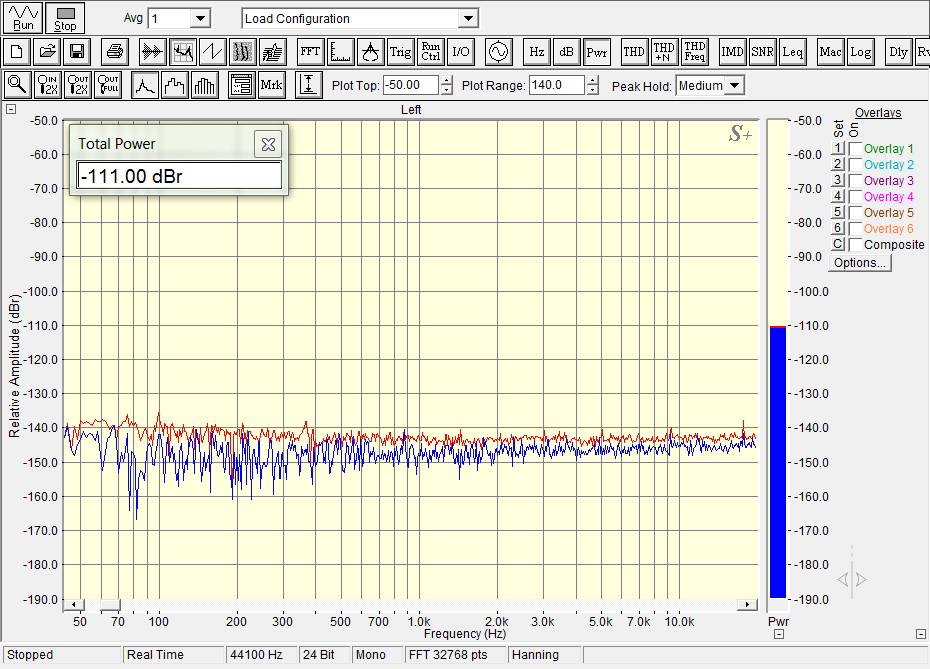Enable Overlay 1 checkbox

click(855, 149)
